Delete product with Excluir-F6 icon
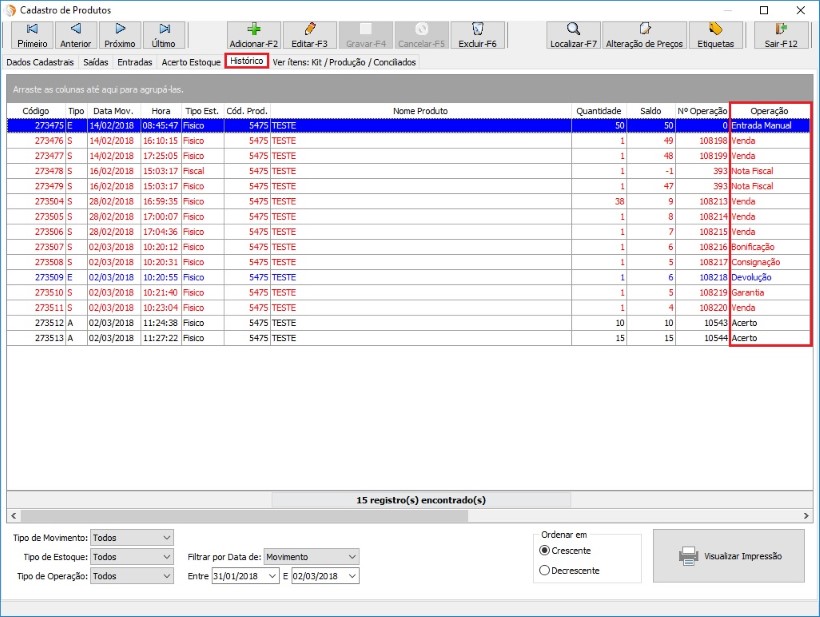This screenshot has width=820, height=617. coord(477,35)
